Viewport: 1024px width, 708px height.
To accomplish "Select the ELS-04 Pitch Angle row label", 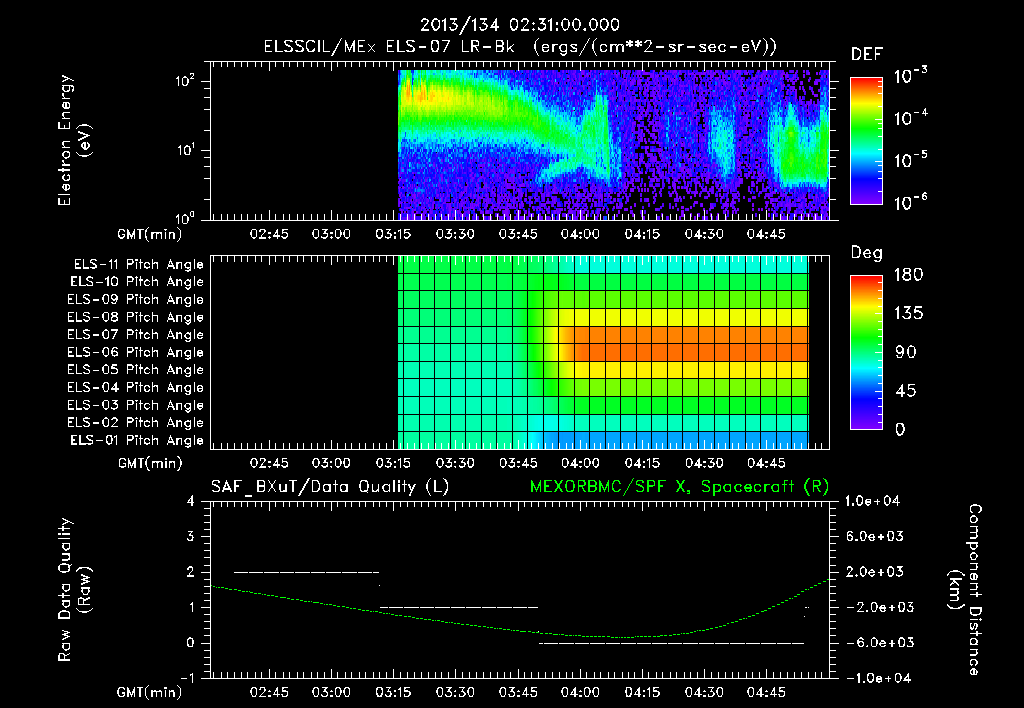I will tap(135, 387).
